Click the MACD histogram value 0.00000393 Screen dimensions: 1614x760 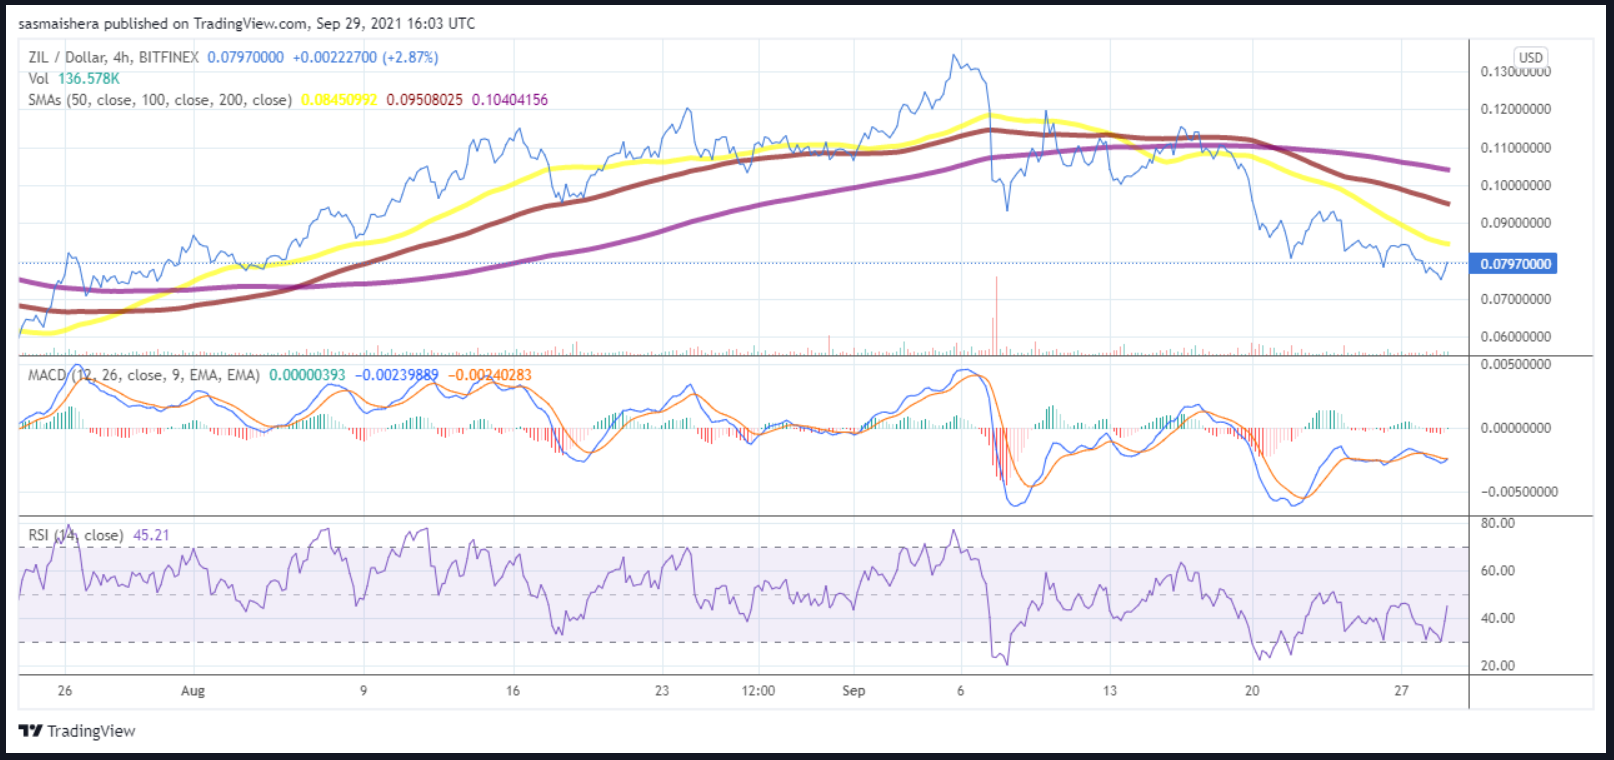[307, 375]
